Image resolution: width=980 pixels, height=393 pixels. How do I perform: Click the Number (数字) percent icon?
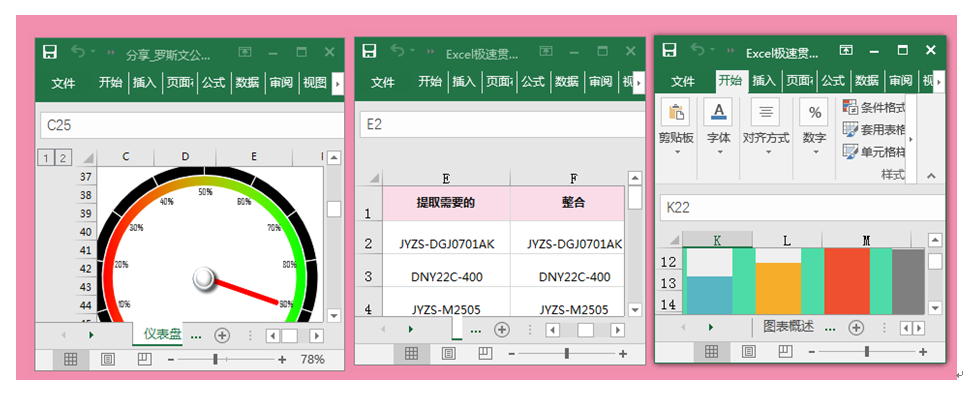(x=814, y=112)
